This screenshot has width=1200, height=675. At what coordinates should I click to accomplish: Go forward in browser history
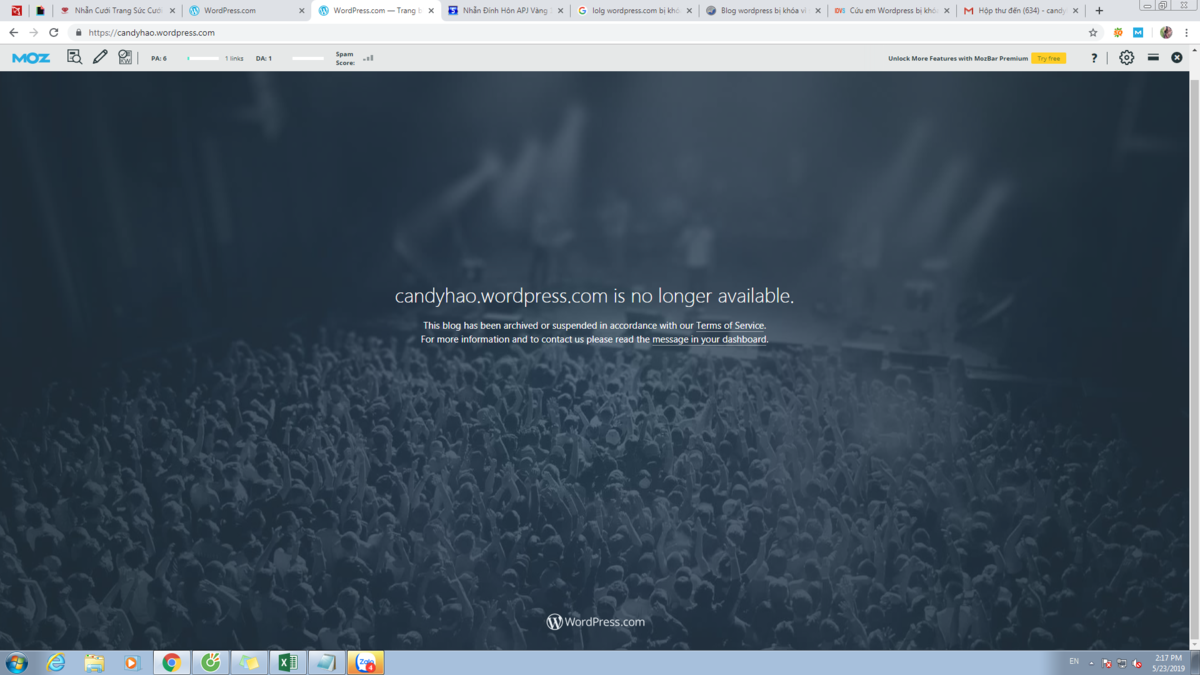[x=33, y=33]
